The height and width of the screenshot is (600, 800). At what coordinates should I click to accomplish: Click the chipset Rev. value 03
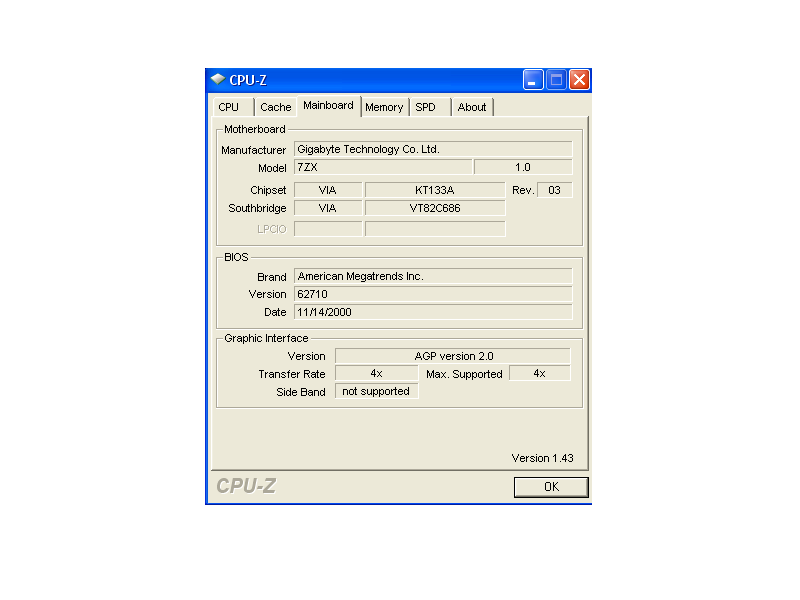[x=555, y=190]
